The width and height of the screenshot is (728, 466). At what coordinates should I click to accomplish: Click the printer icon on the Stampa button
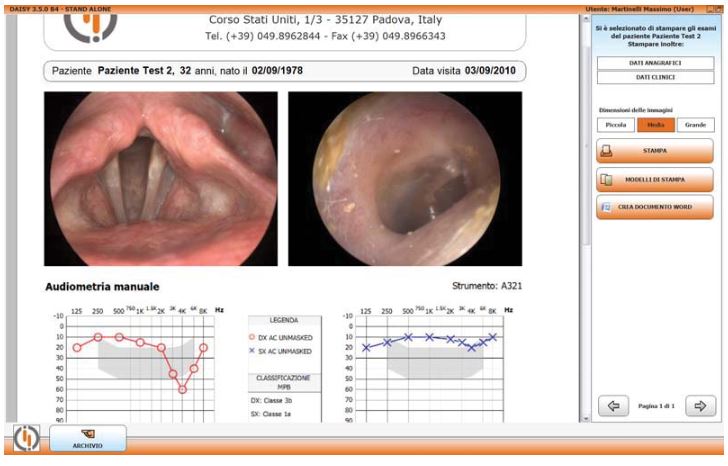point(606,152)
